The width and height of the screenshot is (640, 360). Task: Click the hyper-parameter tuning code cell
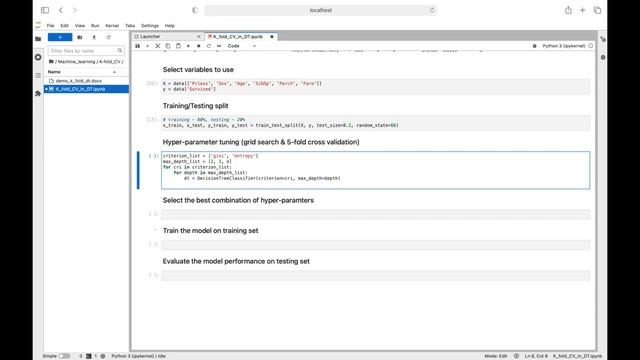click(x=375, y=170)
